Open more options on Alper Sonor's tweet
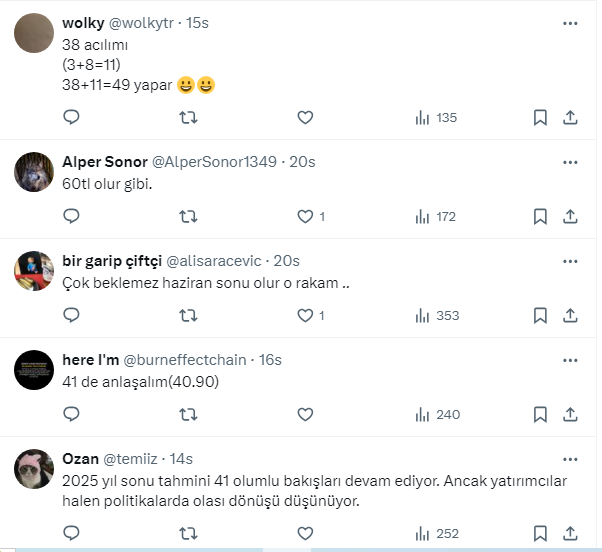The height and width of the screenshot is (552, 602). (570, 162)
